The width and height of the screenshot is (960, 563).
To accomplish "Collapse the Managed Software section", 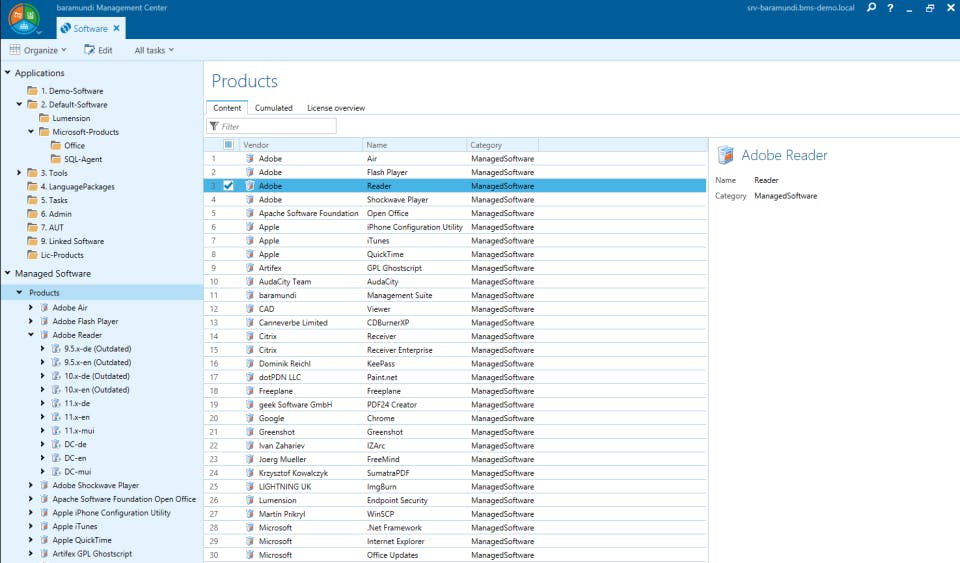I will [8, 273].
